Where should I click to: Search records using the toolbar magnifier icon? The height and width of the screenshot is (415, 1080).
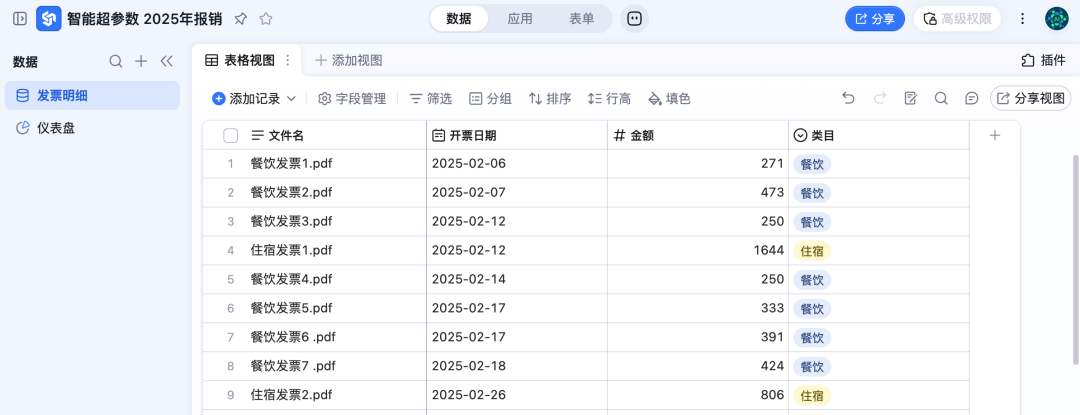coord(941,98)
